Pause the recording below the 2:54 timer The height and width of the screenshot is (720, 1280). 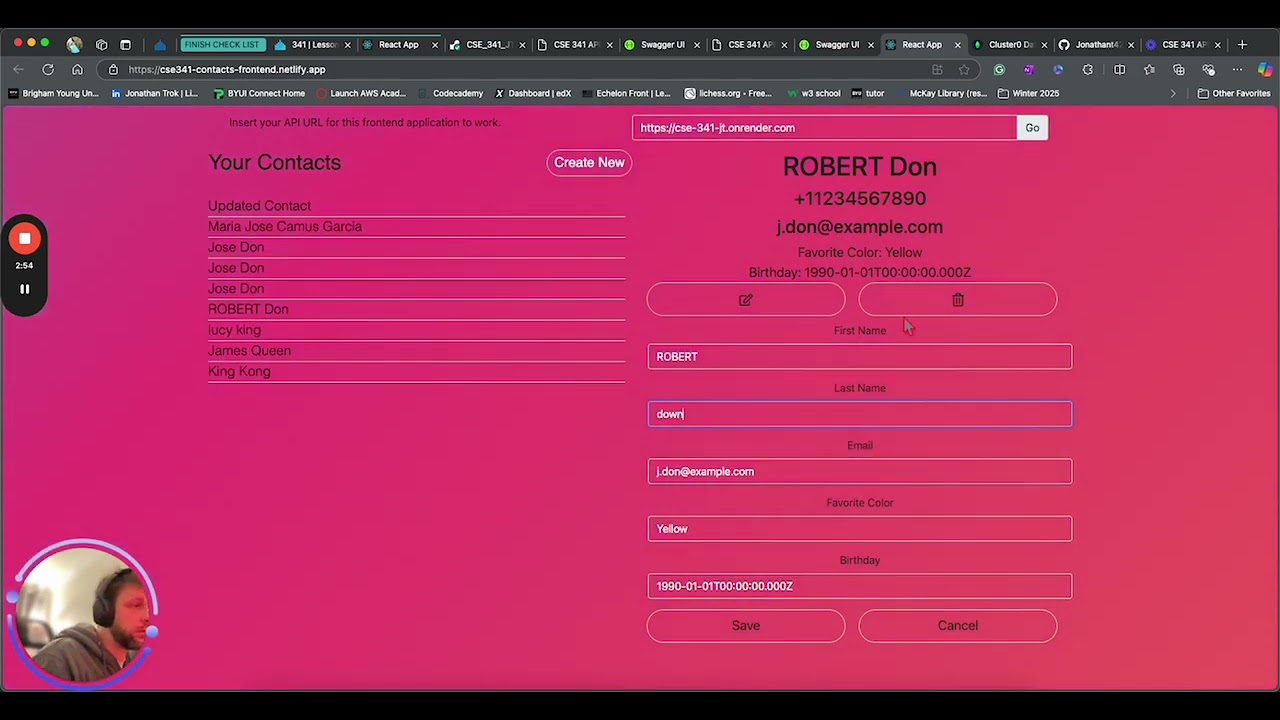click(x=25, y=289)
